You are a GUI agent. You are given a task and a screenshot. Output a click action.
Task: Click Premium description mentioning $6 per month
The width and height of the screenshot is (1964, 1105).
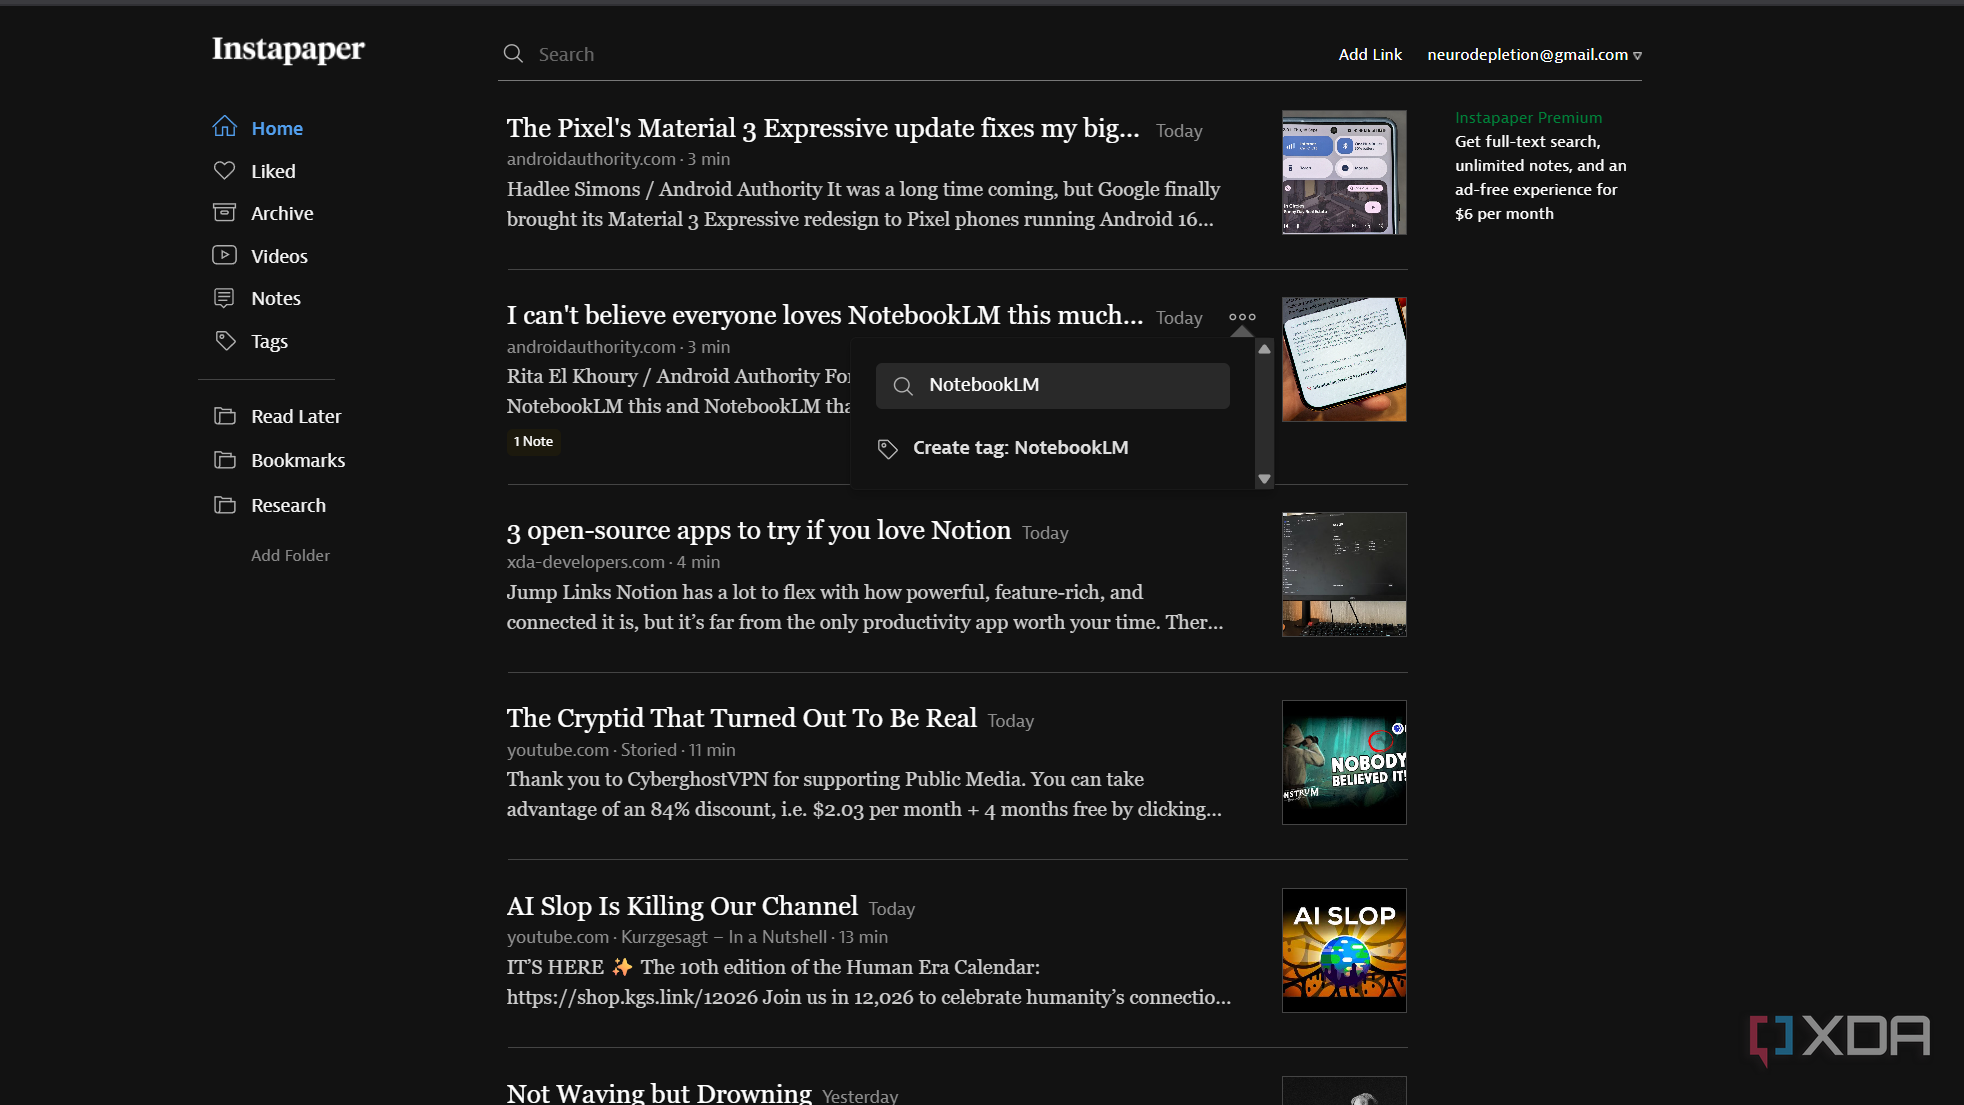(1541, 177)
